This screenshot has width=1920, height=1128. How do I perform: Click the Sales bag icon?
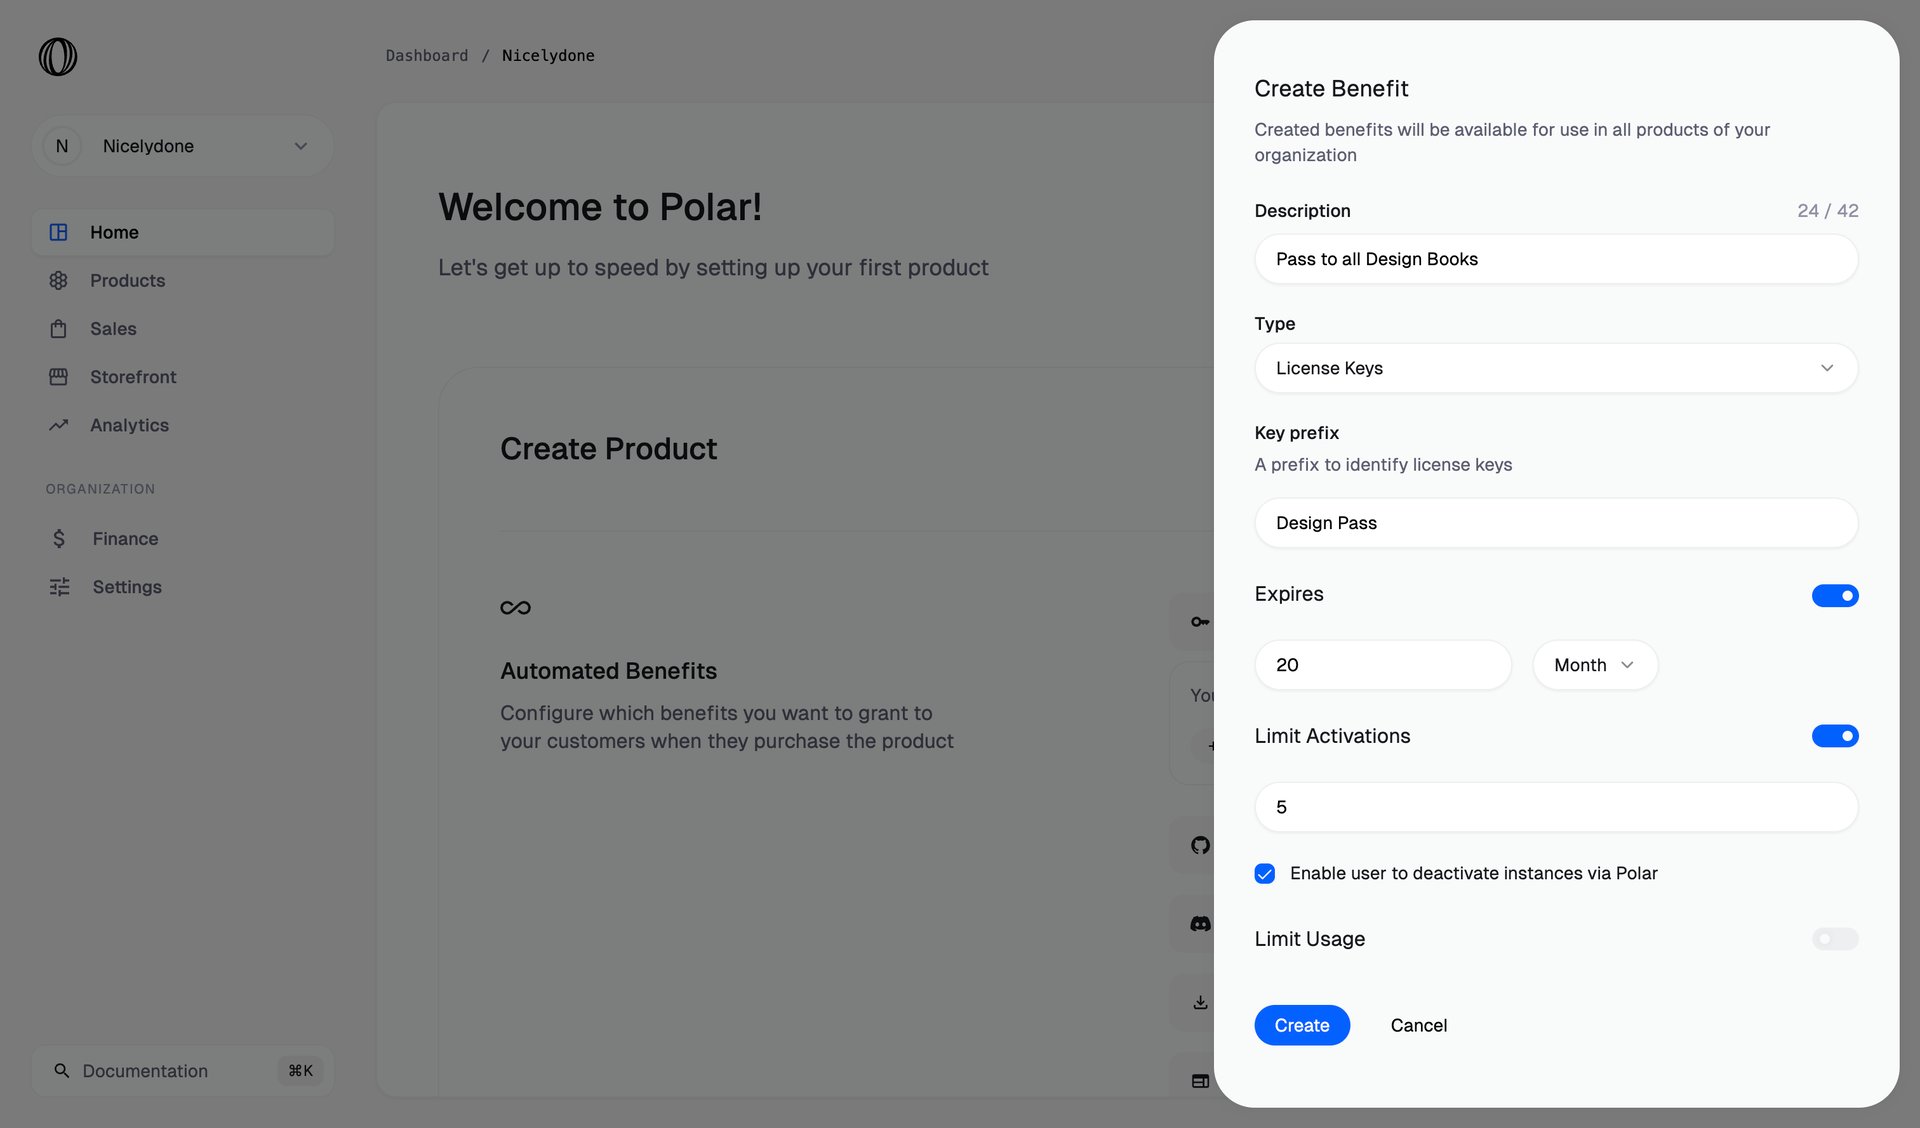click(x=58, y=328)
